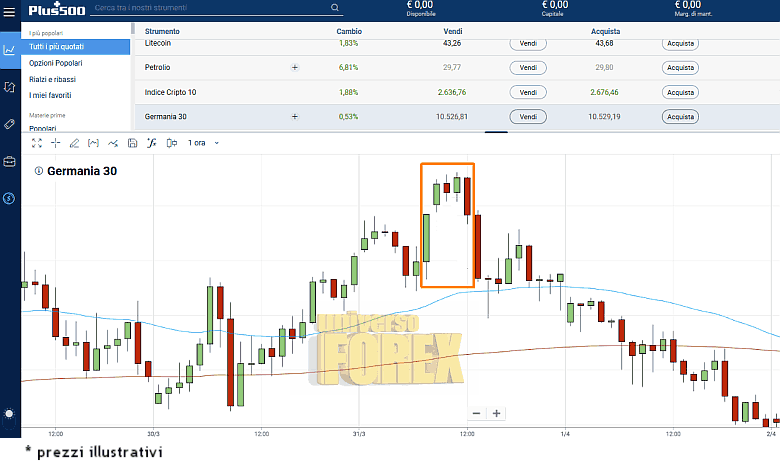Select the crosshair cursor tool
Image resolution: width=780 pixels, height=461 pixels.
point(55,143)
